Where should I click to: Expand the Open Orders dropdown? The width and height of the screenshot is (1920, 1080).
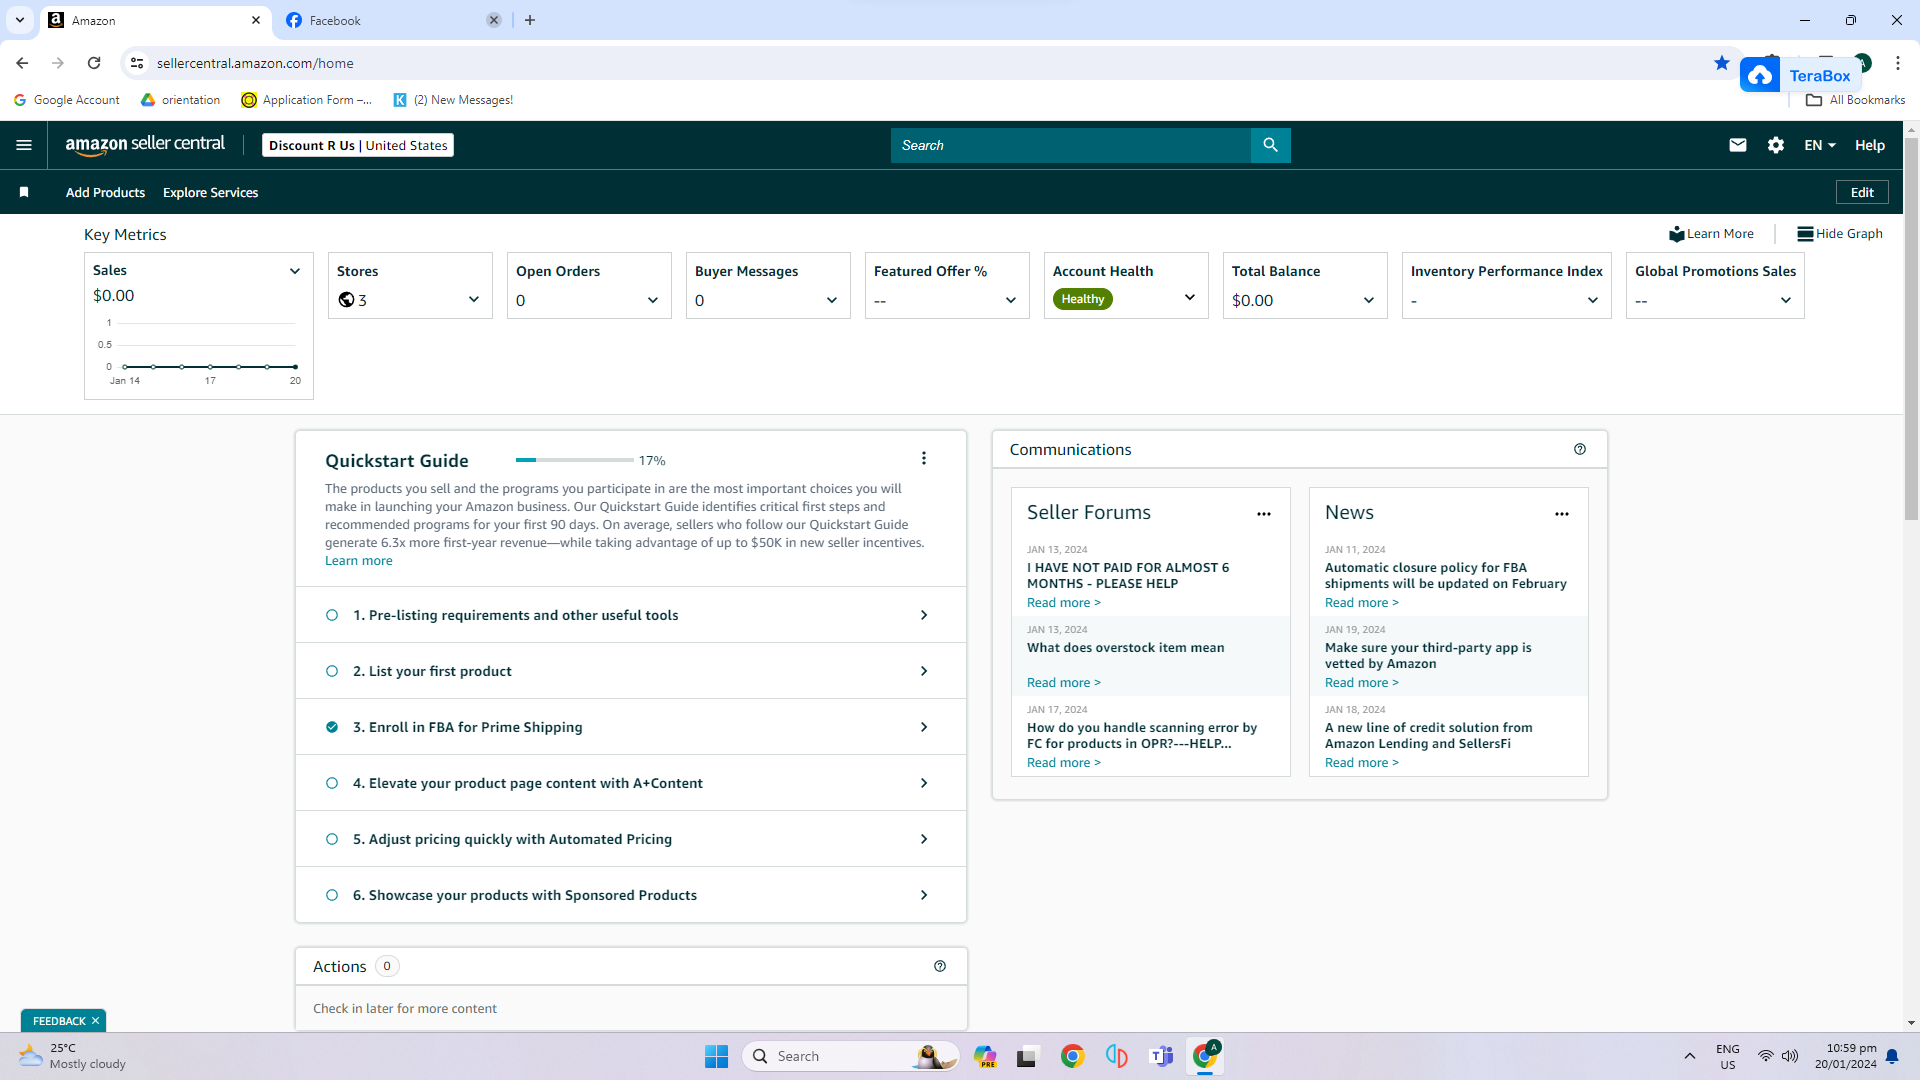click(x=653, y=300)
